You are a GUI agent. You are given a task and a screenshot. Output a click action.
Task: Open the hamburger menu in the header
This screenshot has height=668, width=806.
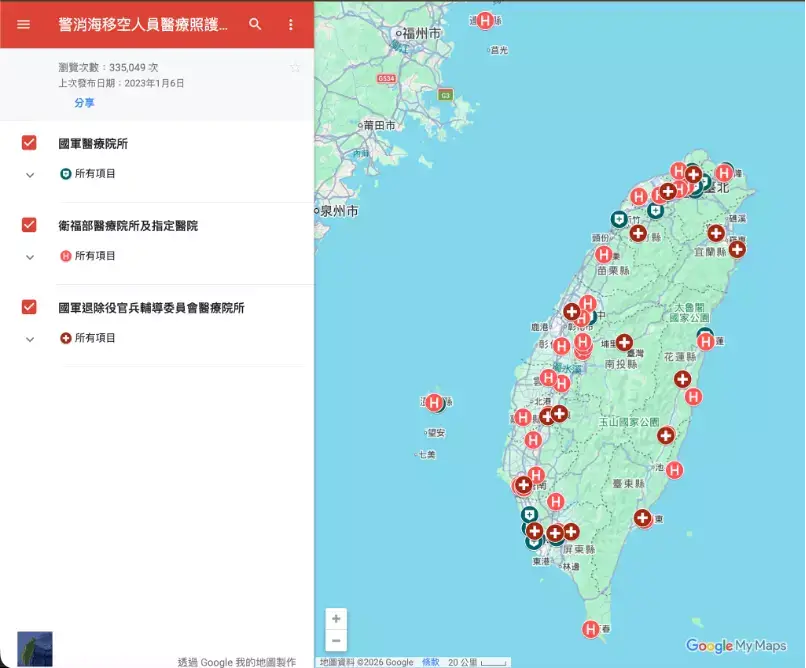[24, 24]
